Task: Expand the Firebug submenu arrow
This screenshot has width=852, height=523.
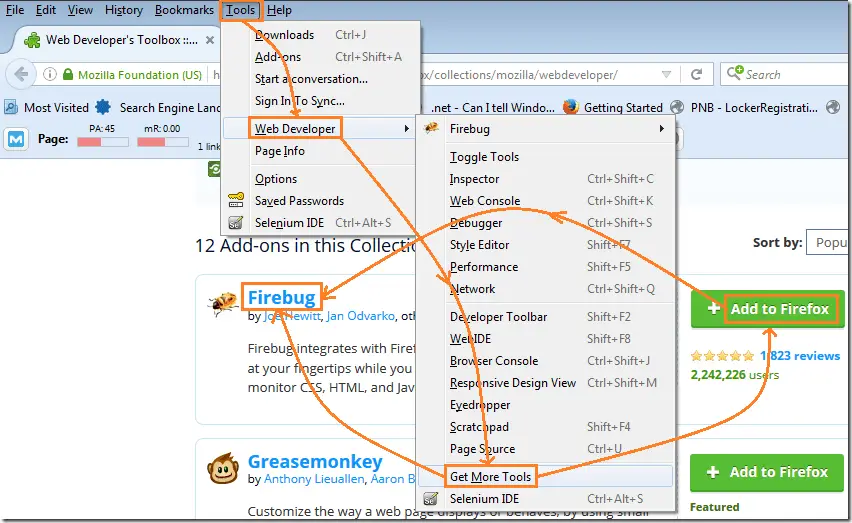Action: point(661,129)
